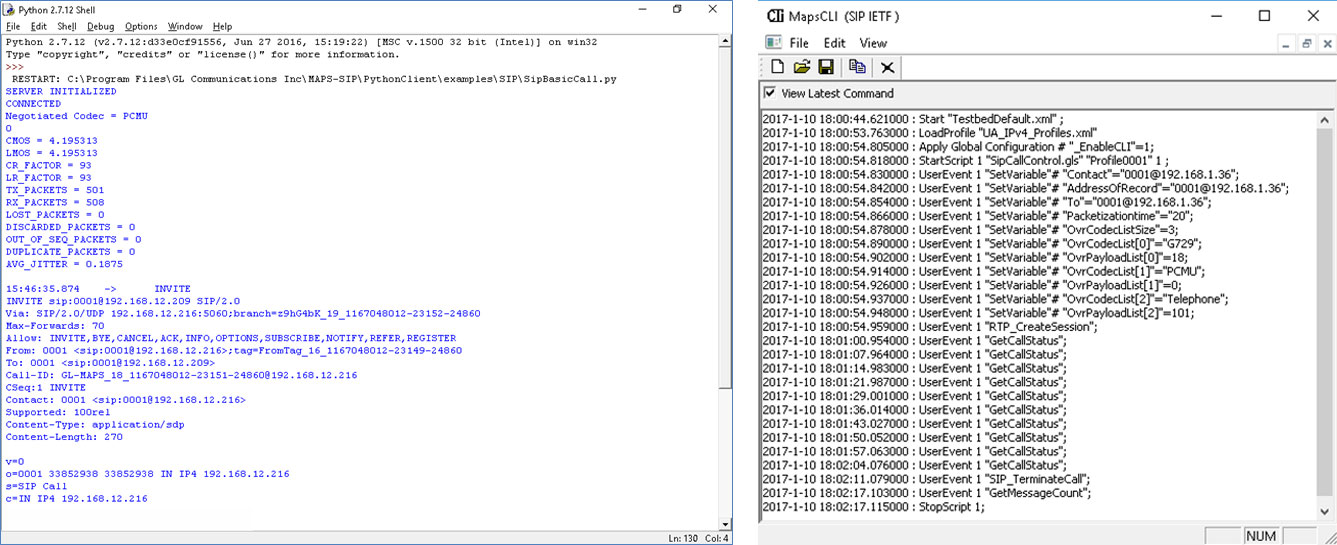Click the "OvrCodecList[2]"="Telephone" log entry
Screen dimensions: 1337x545
pos(996,298)
